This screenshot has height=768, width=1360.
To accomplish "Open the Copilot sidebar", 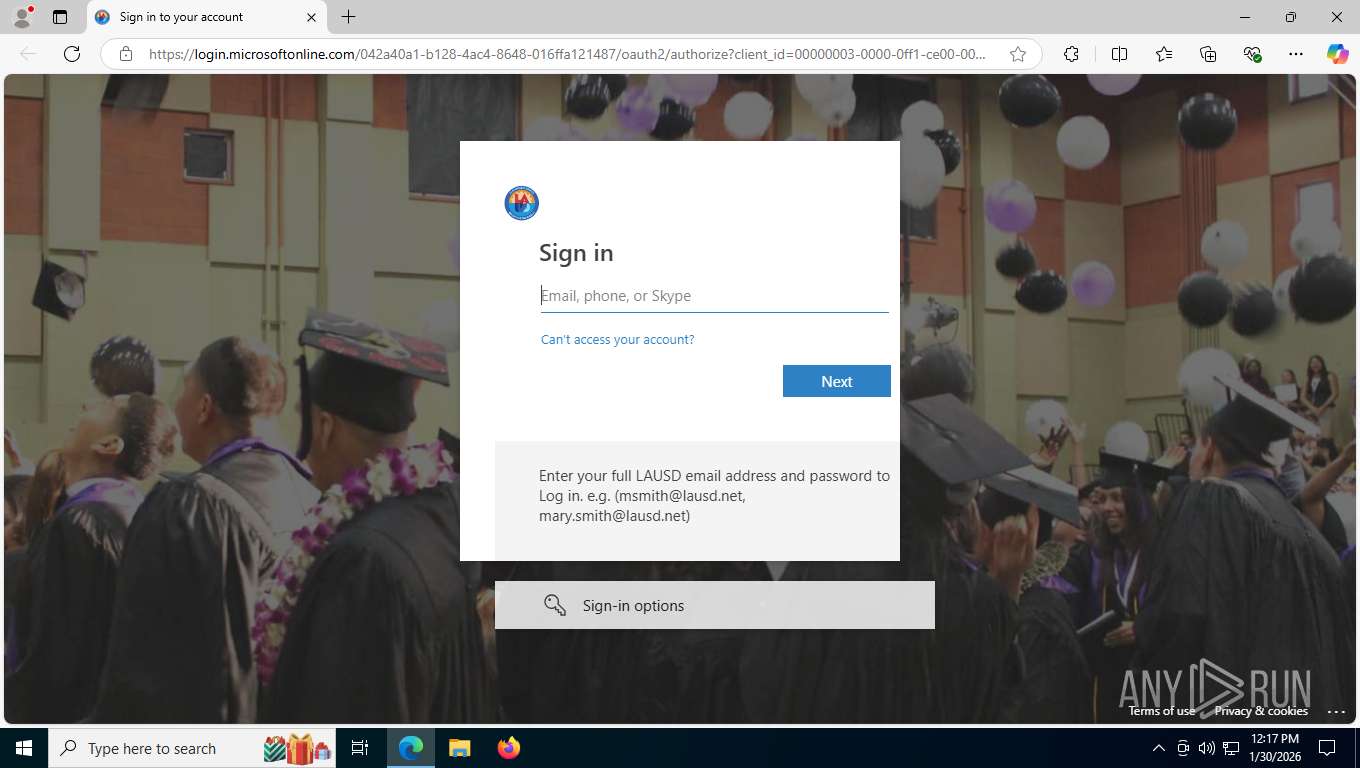I will (x=1337, y=54).
